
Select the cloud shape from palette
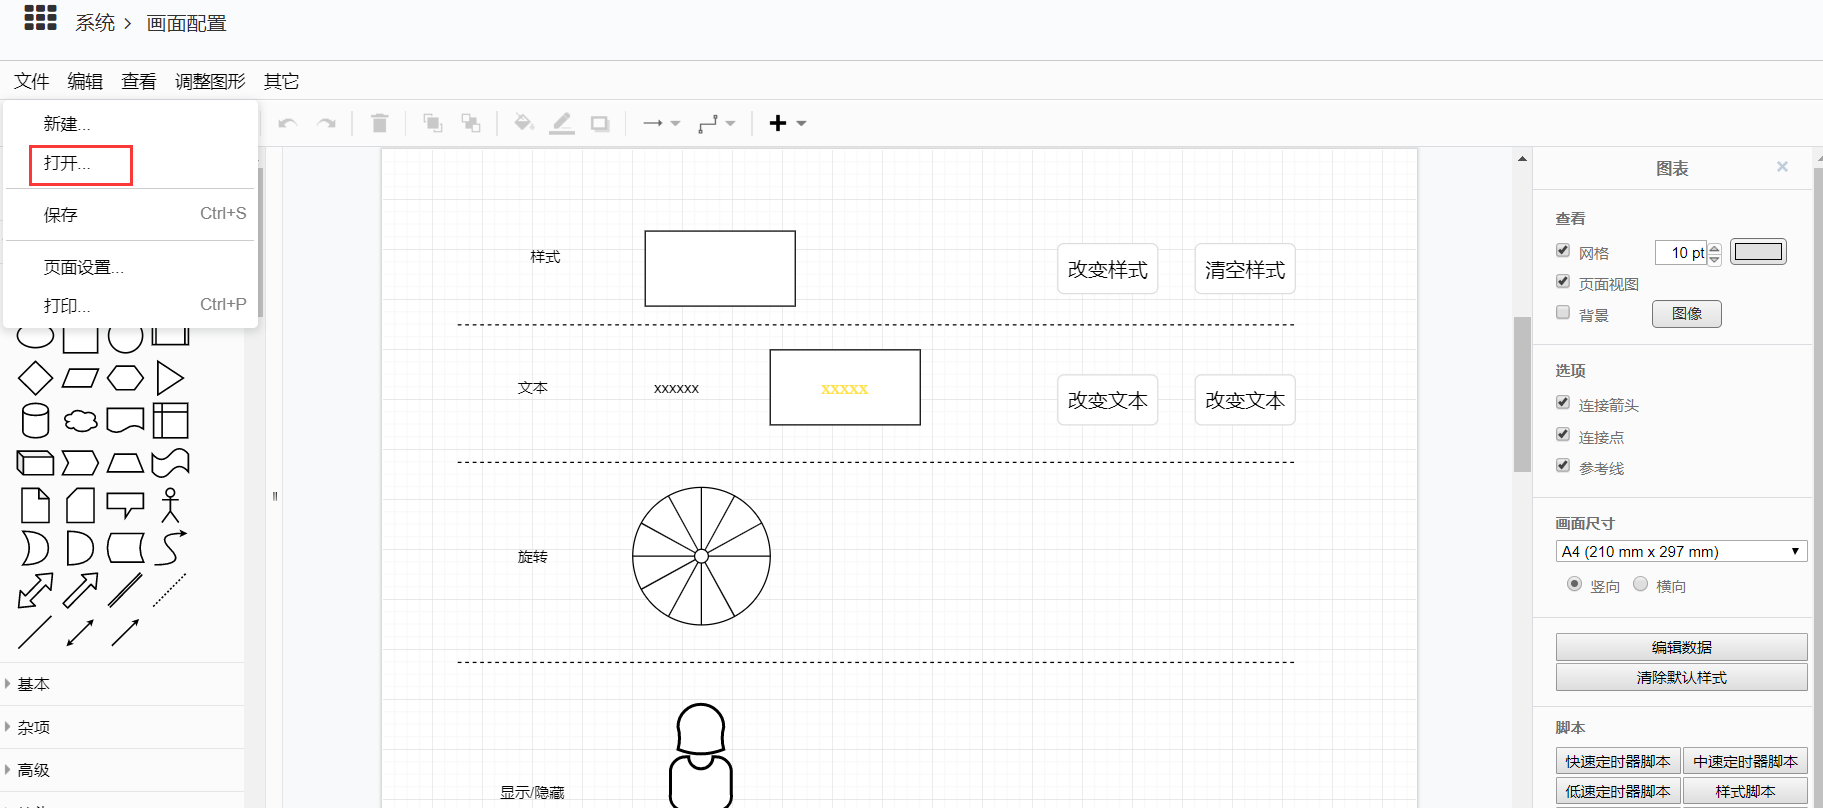pos(81,421)
